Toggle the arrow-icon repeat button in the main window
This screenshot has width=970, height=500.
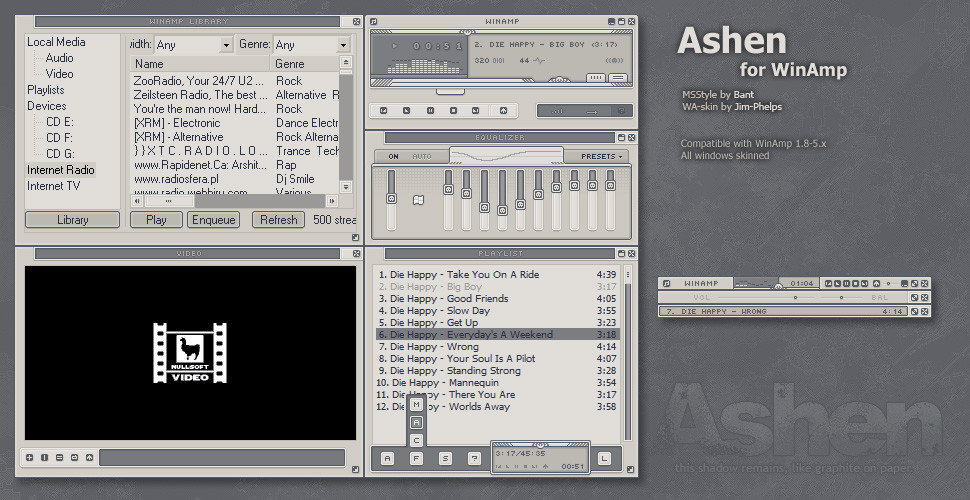(592, 111)
